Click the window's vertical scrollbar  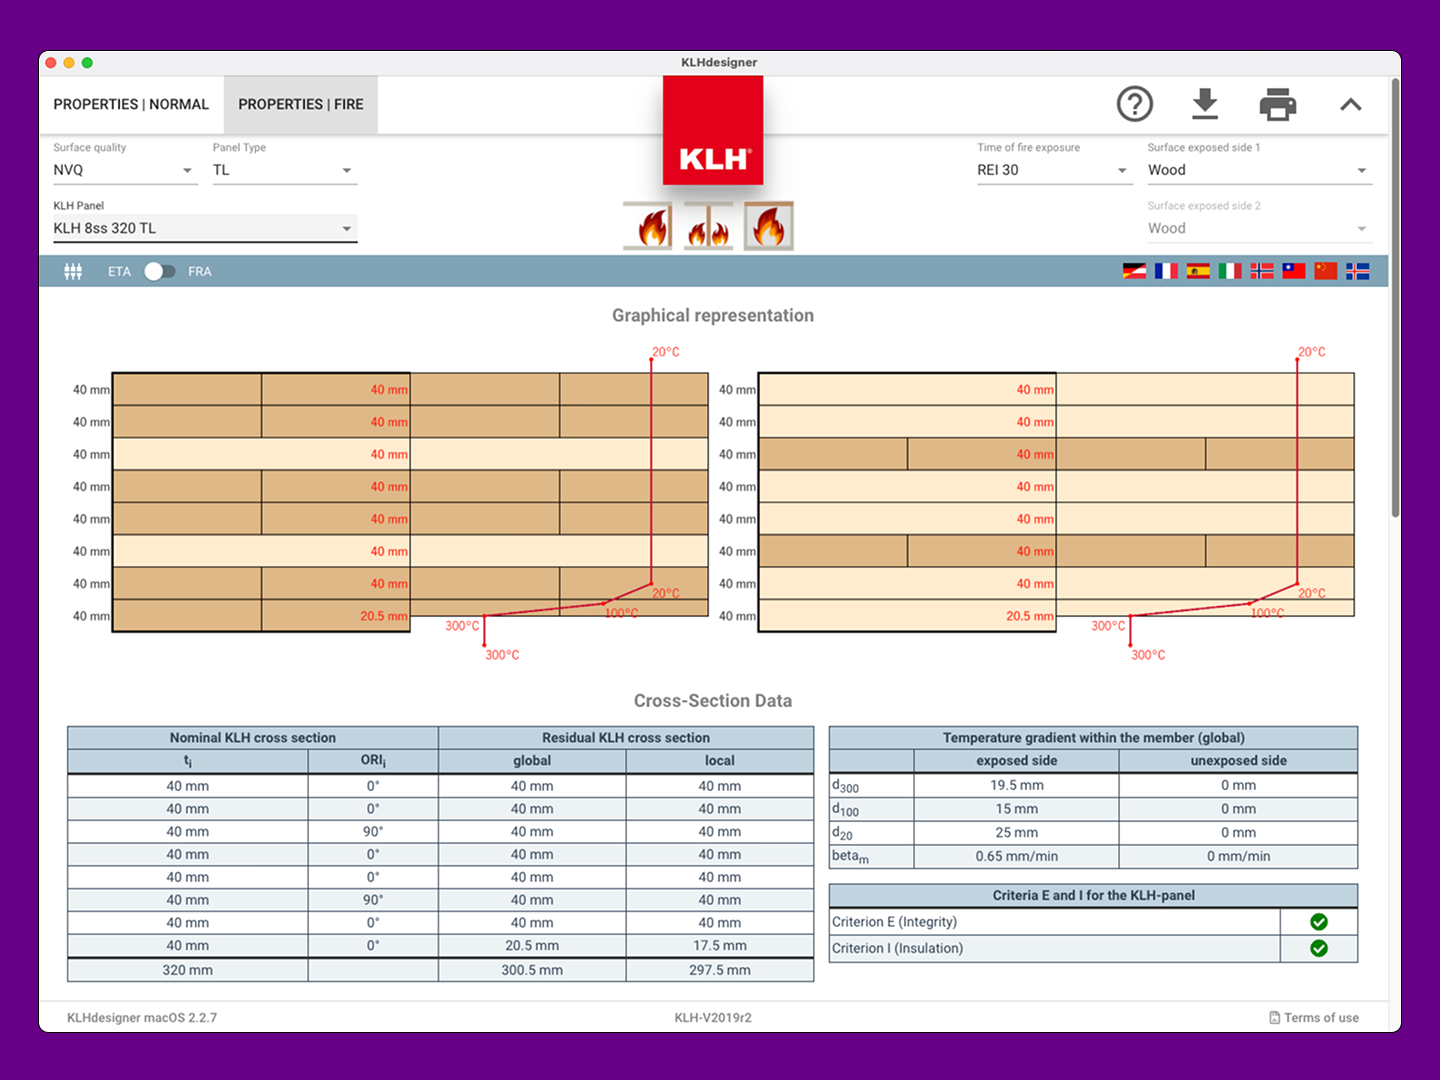pyautogui.click(x=1395, y=300)
